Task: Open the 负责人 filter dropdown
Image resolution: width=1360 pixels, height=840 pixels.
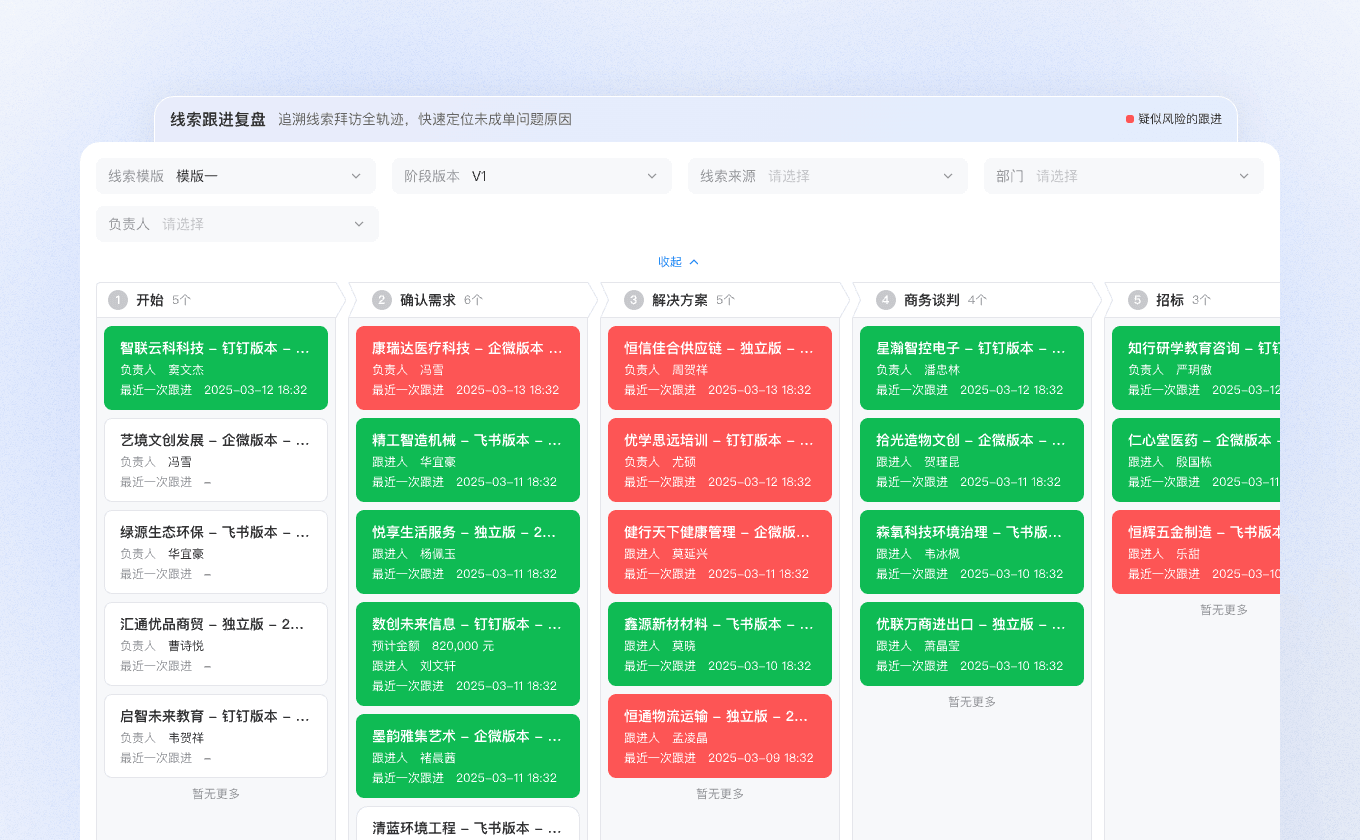Action: point(237,224)
